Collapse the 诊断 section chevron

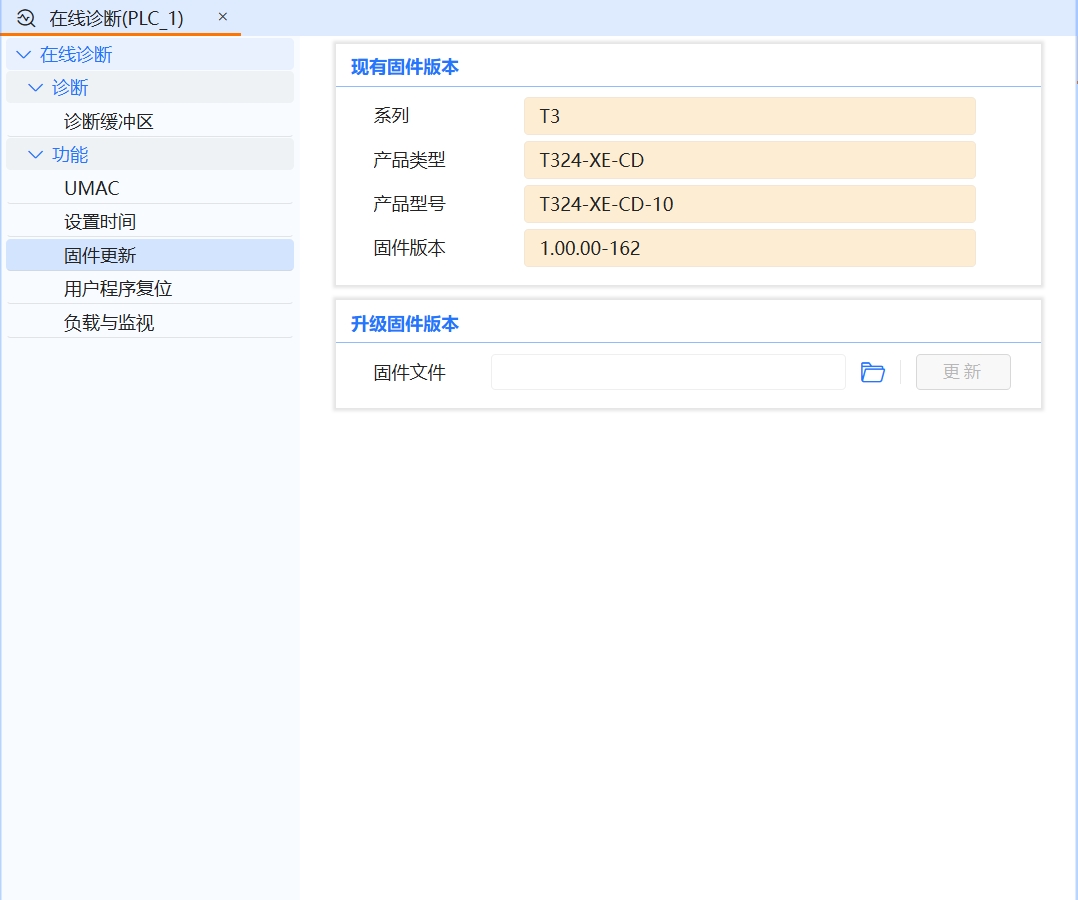pyautogui.click(x=38, y=87)
